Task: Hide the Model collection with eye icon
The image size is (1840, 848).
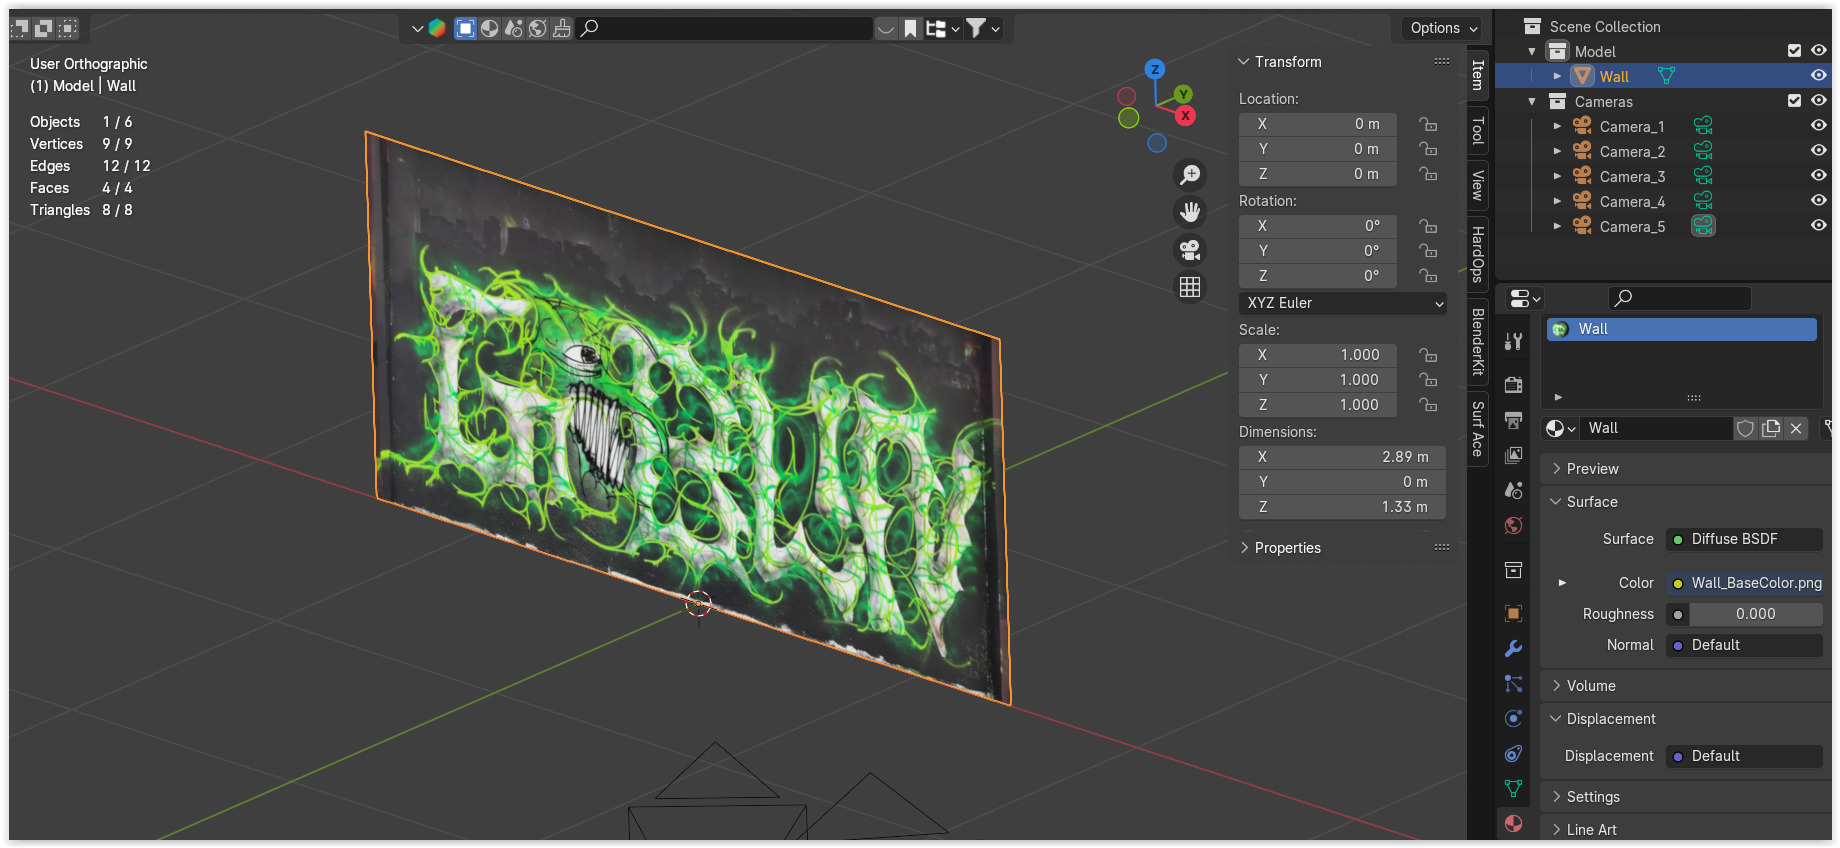Action: point(1819,50)
